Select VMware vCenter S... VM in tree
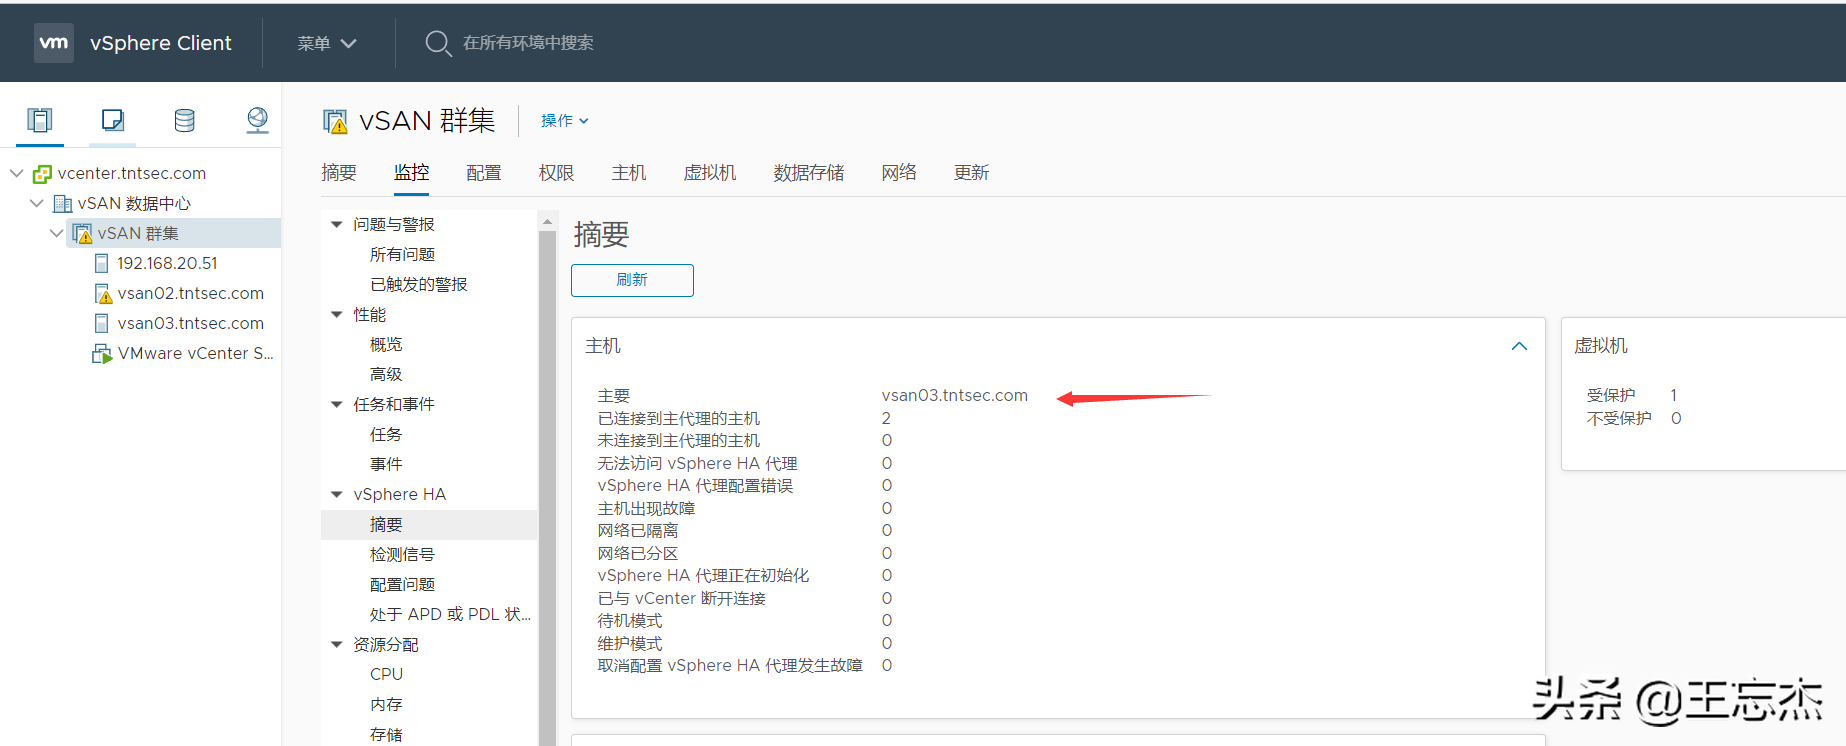1846x746 pixels. [x=195, y=353]
